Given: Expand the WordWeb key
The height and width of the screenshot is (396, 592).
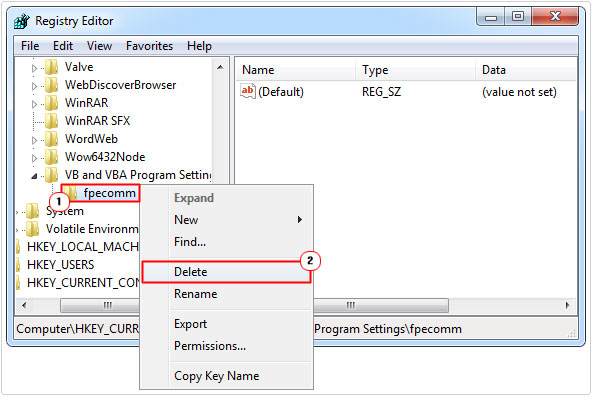Looking at the screenshot, I should pos(34,140).
